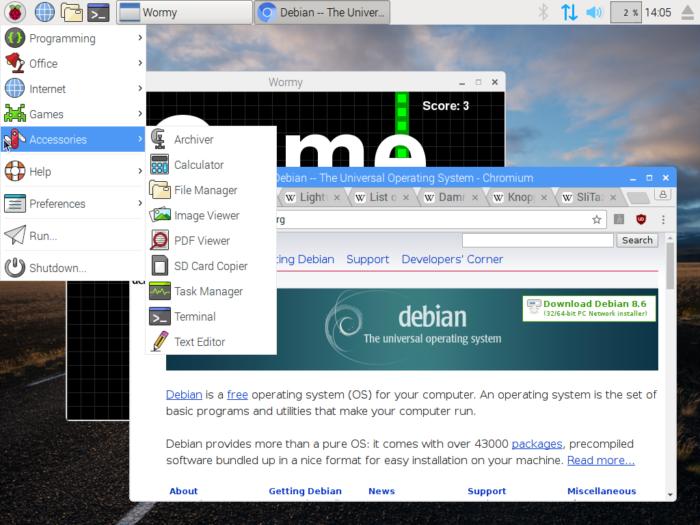700x525 pixels.
Task: Open the Raspberry Pi main menu button
Action: point(15,12)
